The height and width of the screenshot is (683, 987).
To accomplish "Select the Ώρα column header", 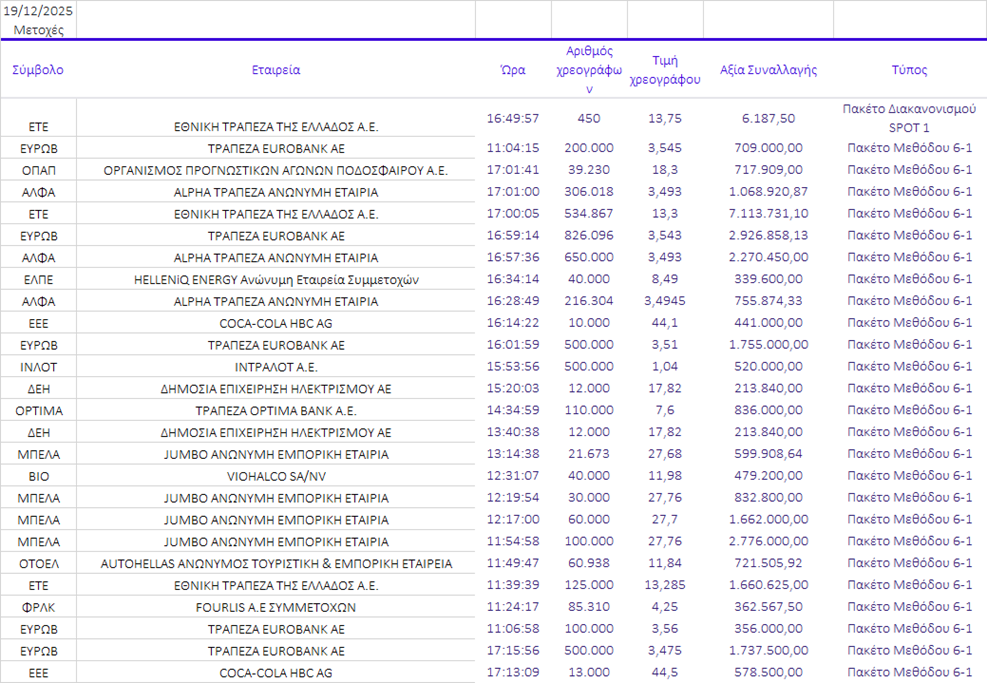I will (x=513, y=70).
